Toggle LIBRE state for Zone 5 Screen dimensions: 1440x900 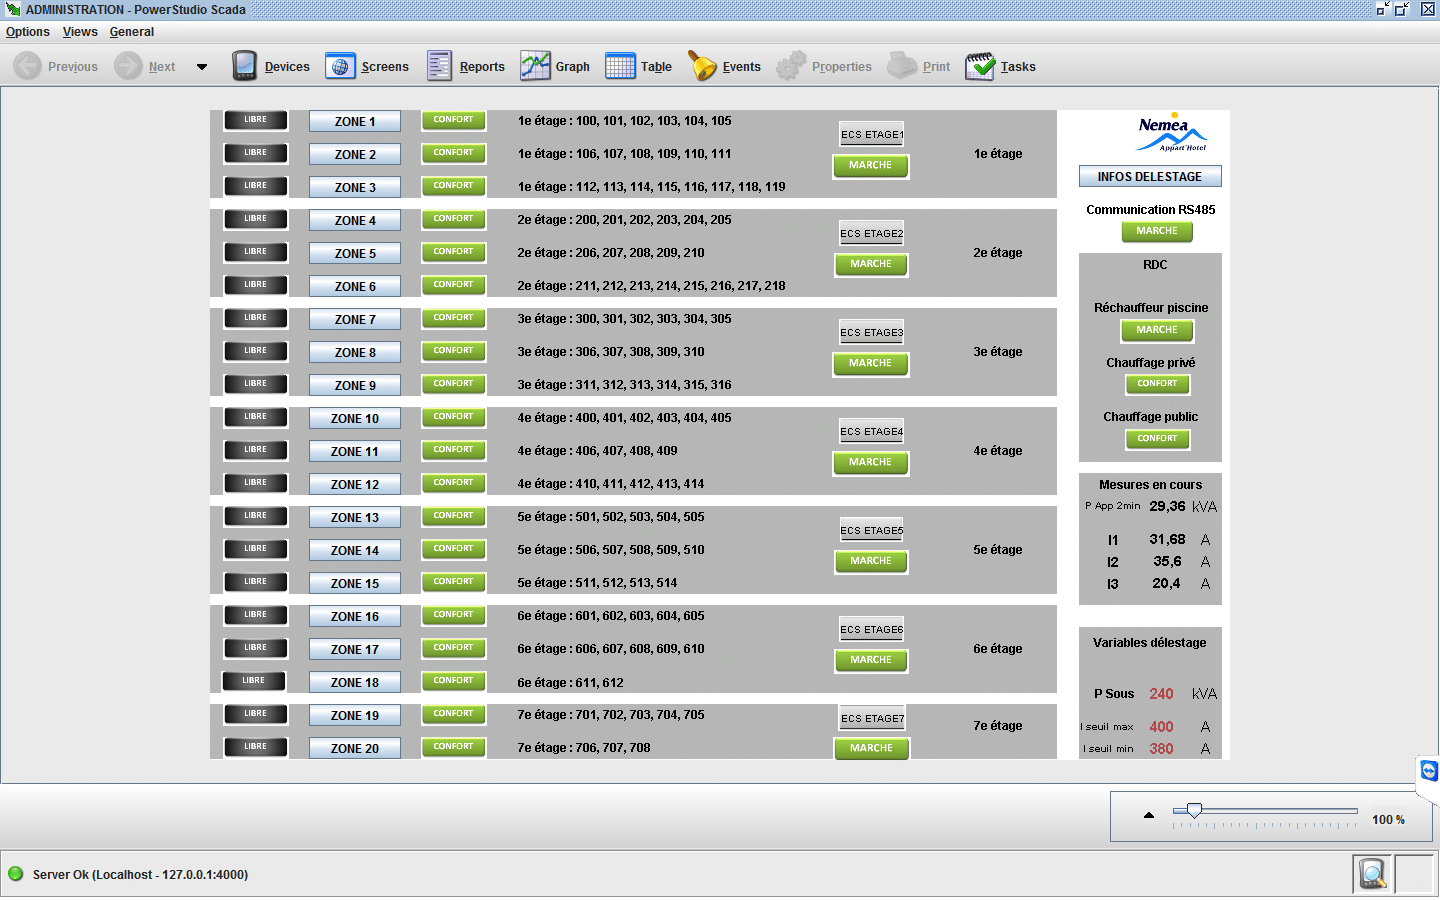coord(255,252)
